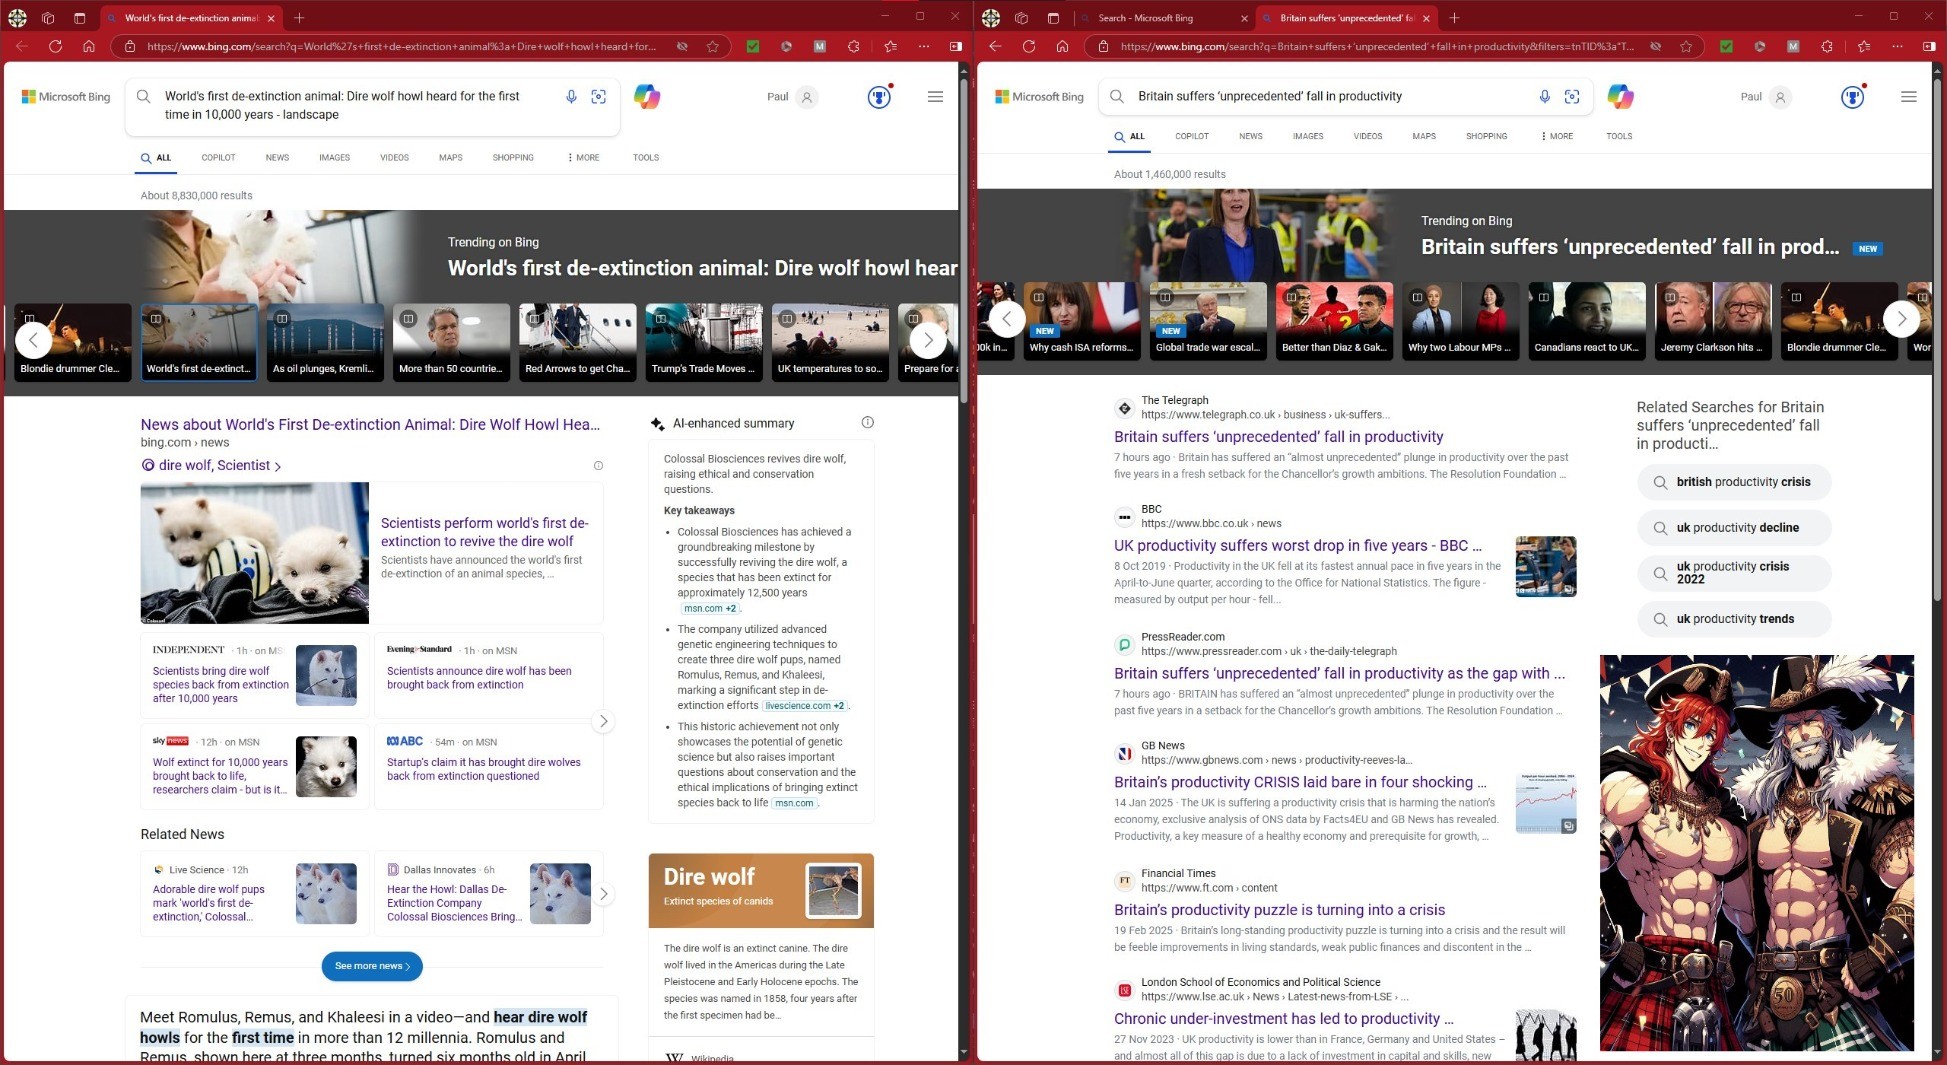Click related search 'uk productivity decline'

click(x=1734, y=528)
